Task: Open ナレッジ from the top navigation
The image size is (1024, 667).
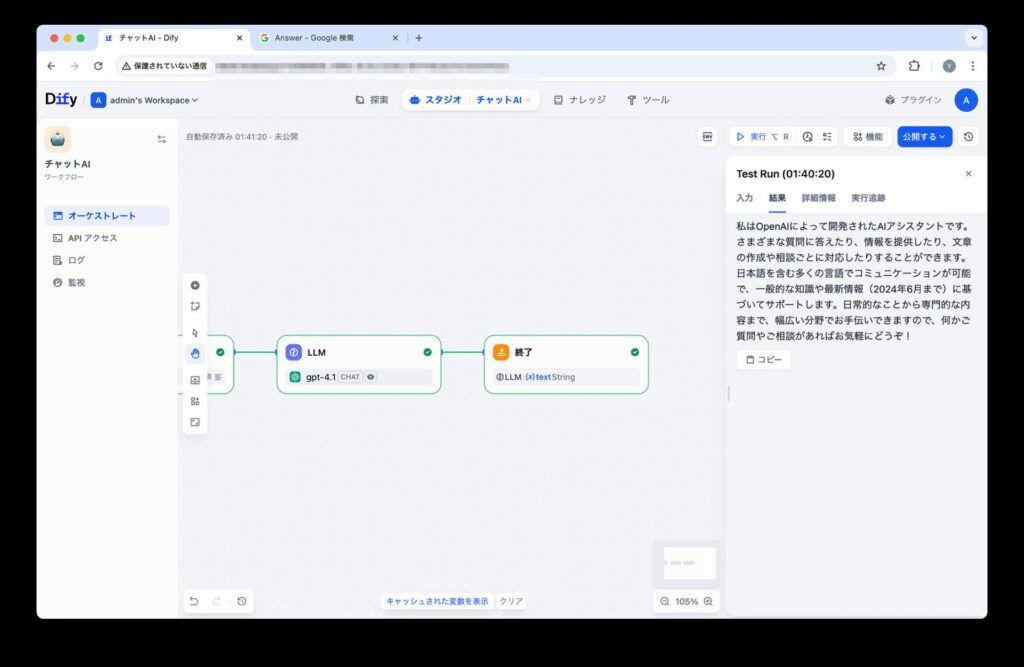Action: tap(580, 100)
